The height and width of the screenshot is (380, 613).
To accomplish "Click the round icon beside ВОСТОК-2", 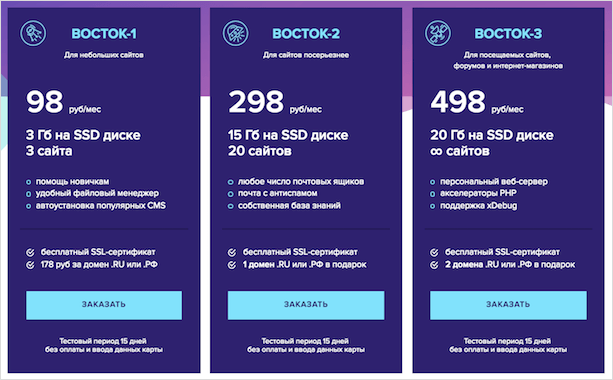I will click(235, 33).
